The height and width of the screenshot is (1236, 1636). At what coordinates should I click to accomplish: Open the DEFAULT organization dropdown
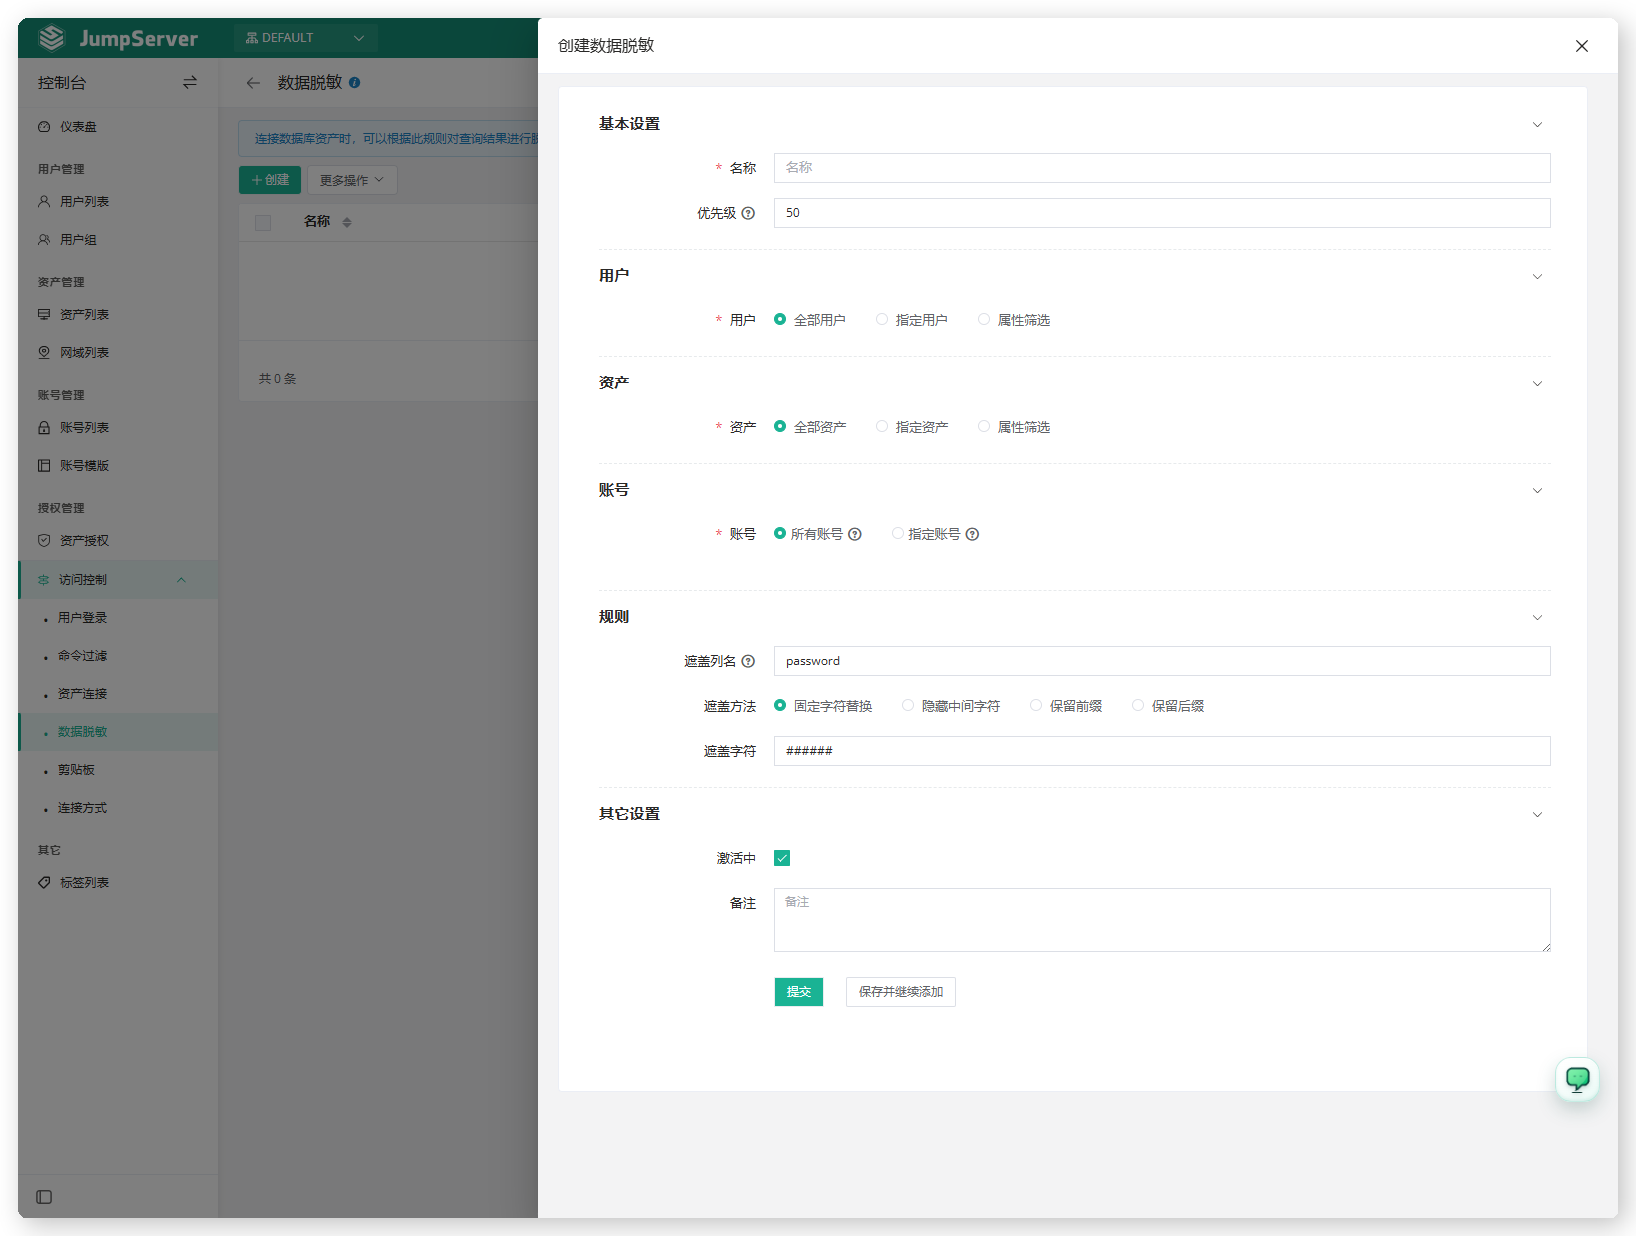pyautogui.click(x=305, y=38)
